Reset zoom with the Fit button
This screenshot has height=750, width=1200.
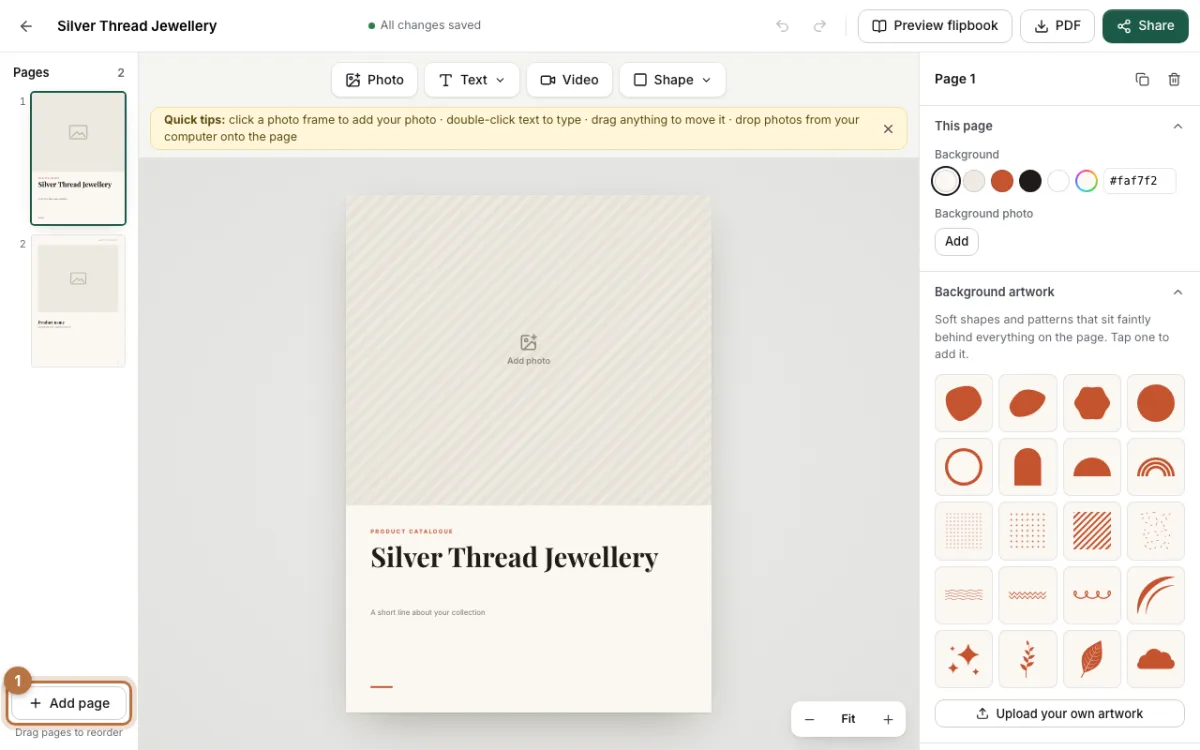point(848,719)
